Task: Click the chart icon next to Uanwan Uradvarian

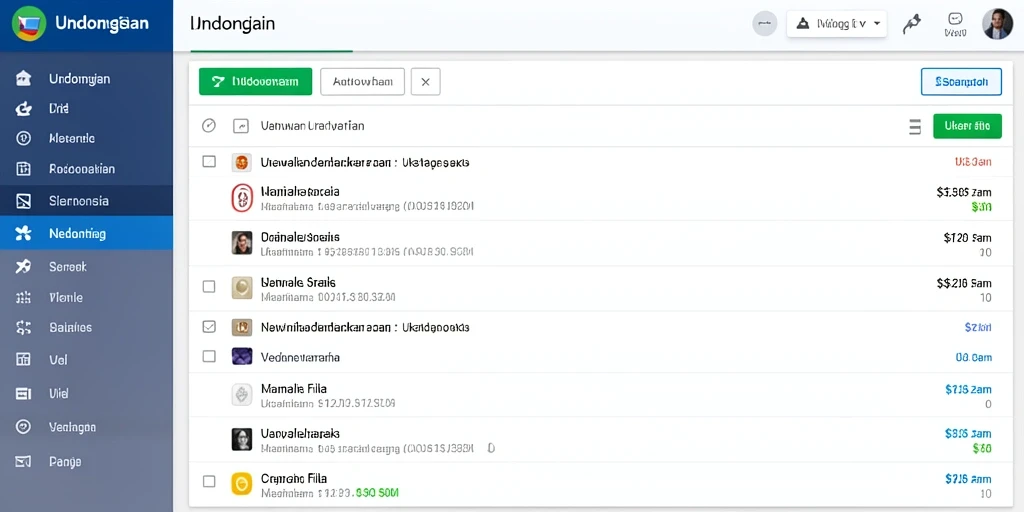Action: (x=240, y=126)
